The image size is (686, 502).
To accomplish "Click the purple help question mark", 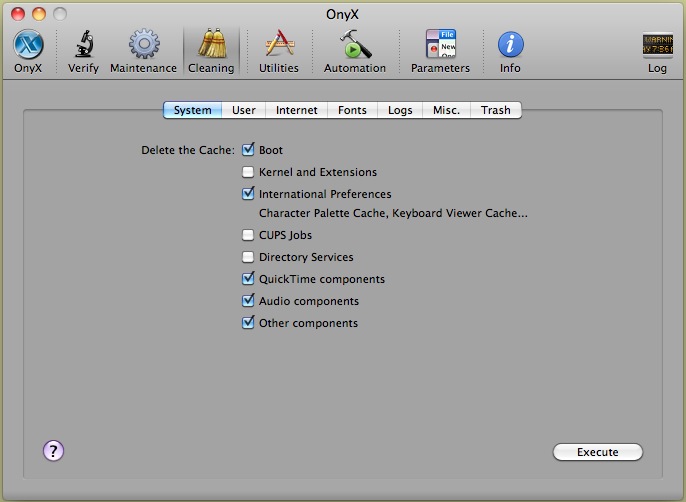I will [x=53, y=451].
